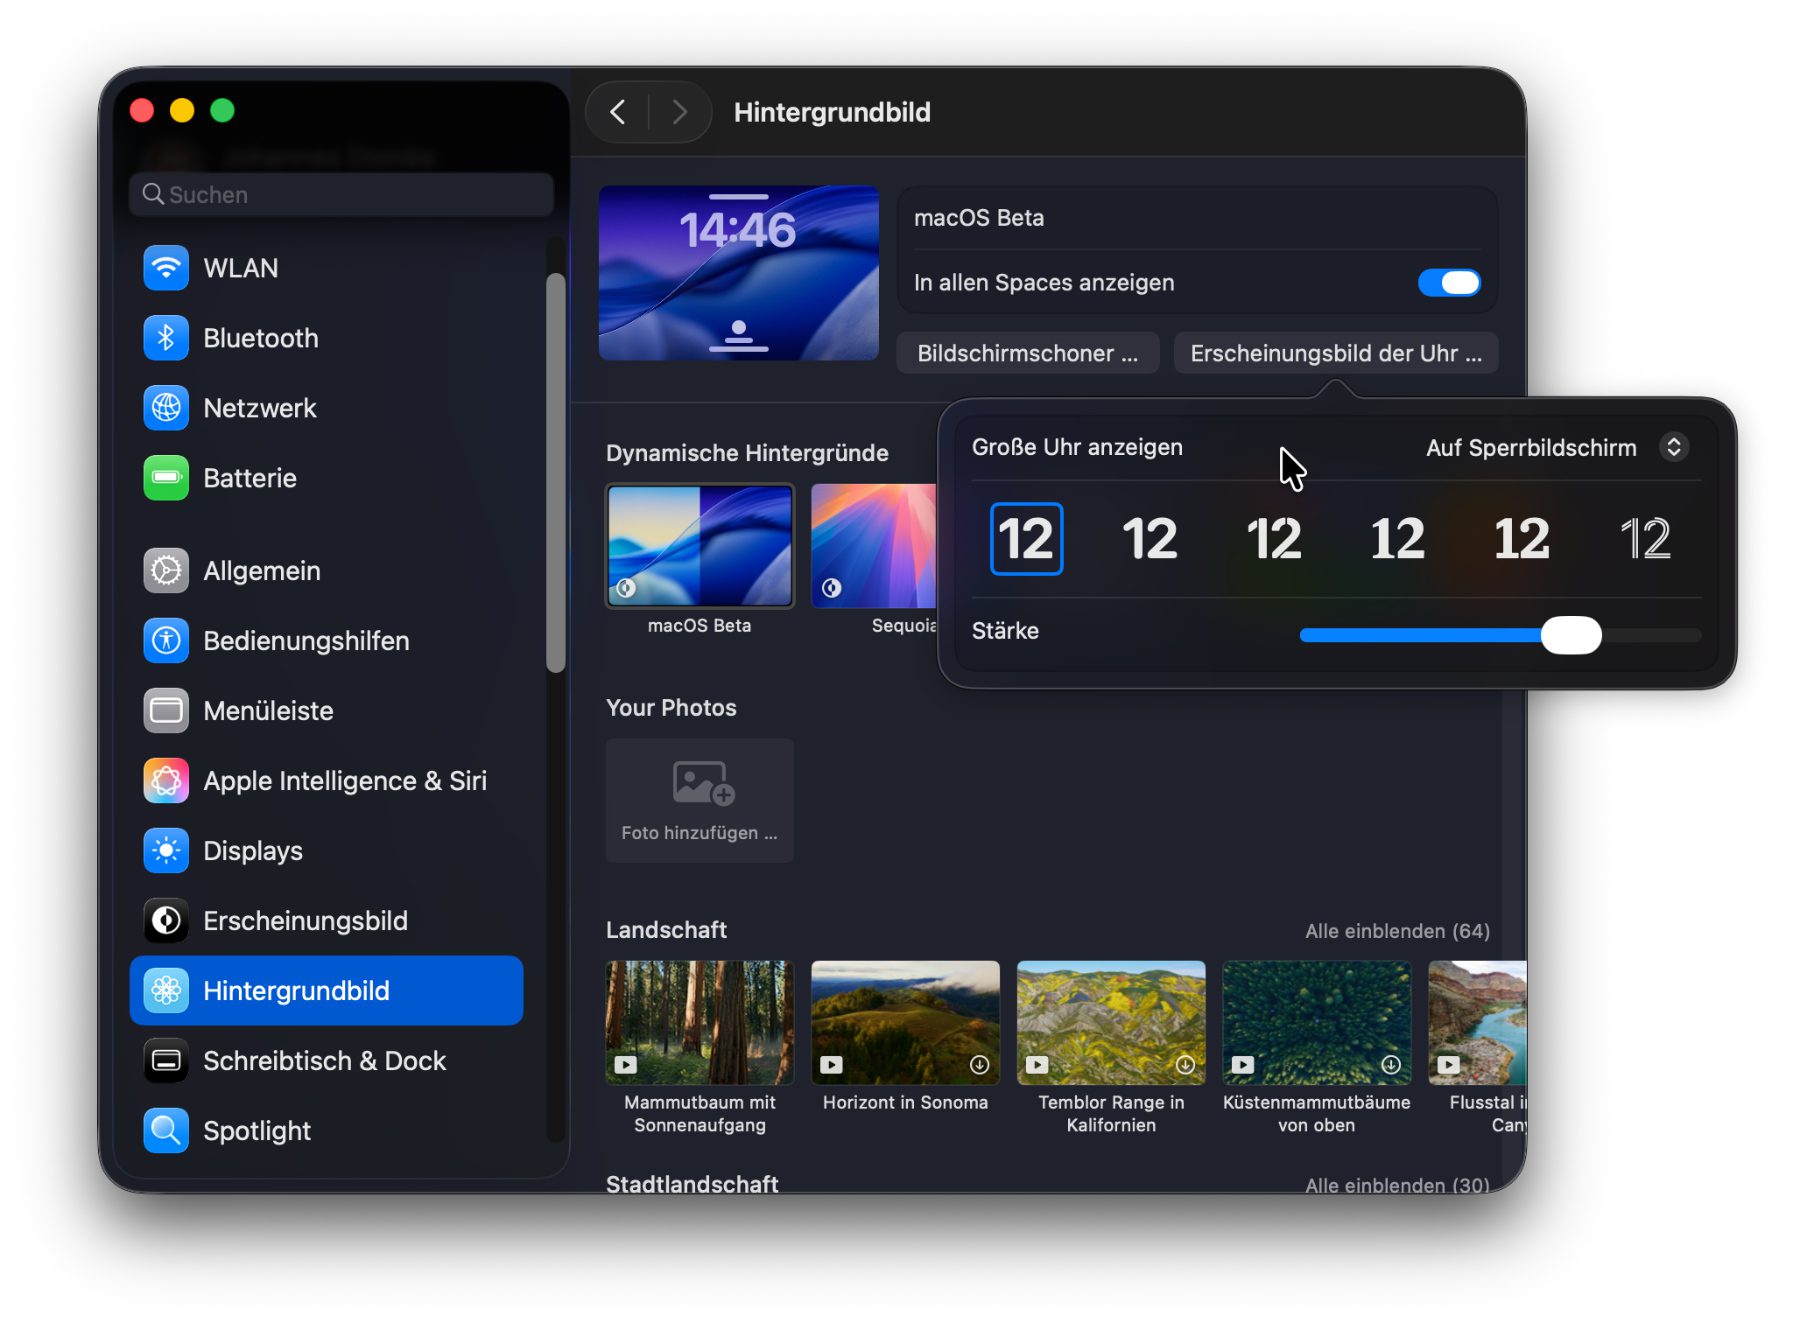
Task: Open Schreibtisch & Dock settings pane
Action: [324, 1061]
